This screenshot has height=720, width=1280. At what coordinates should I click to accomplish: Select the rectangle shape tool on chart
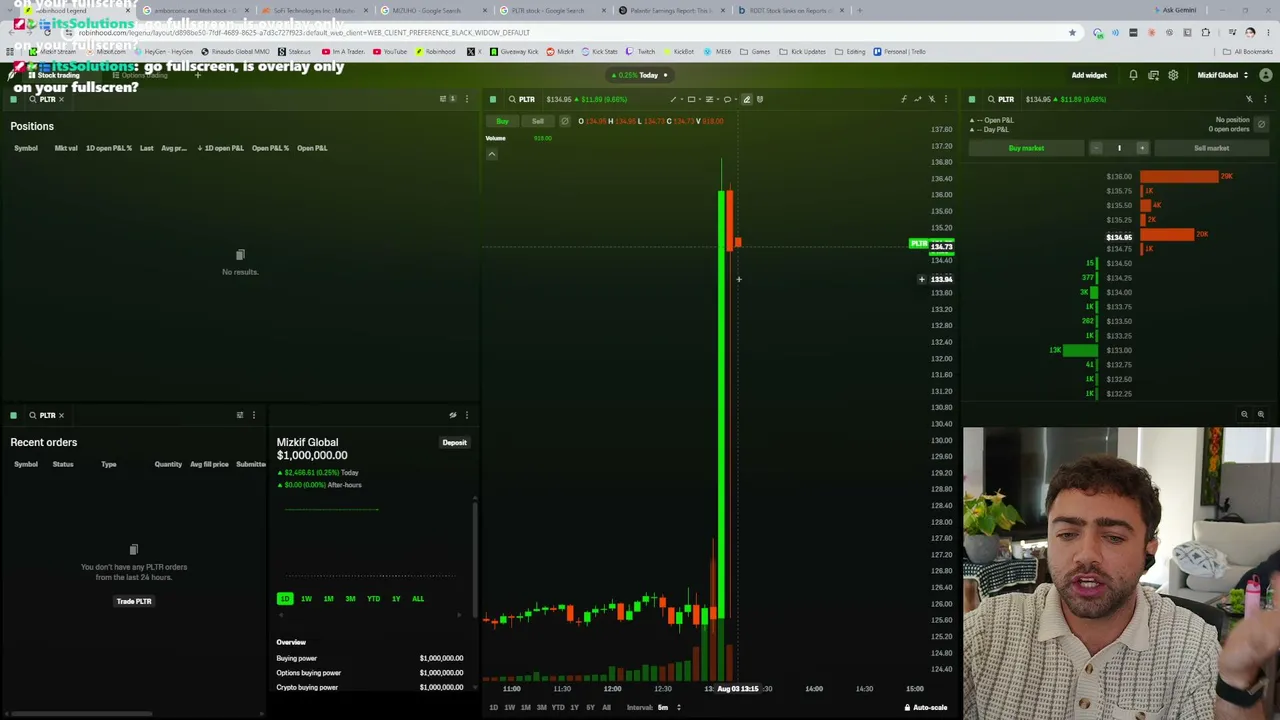tap(691, 99)
